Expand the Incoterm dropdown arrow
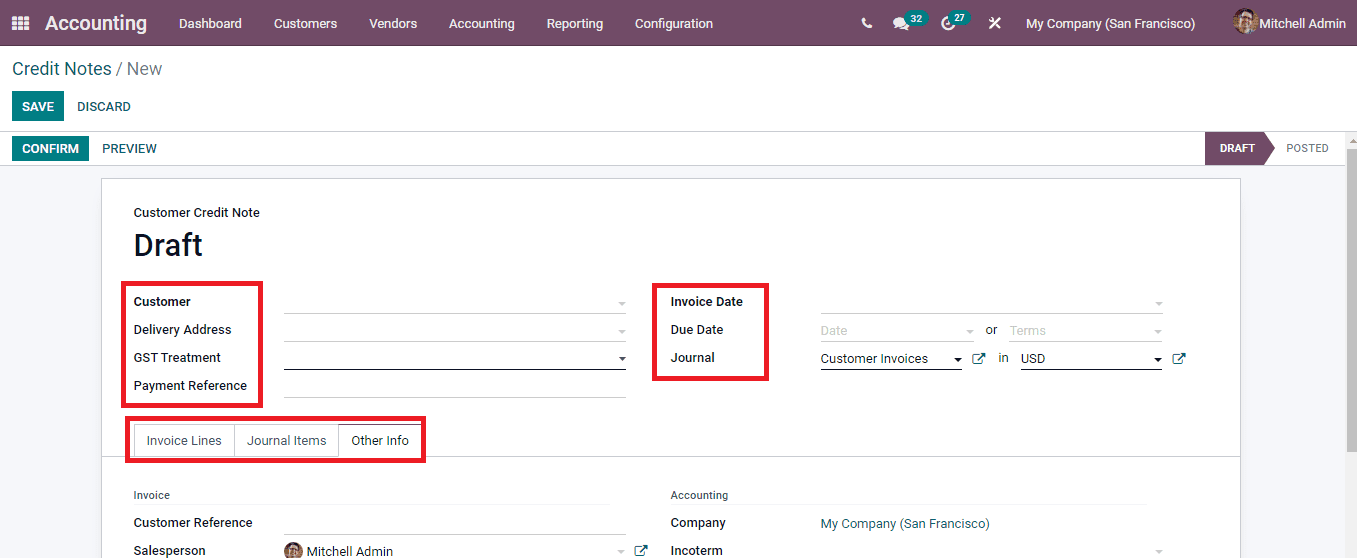Image resolution: width=1357 pixels, height=558 pixels. (x=1158, y=552)
